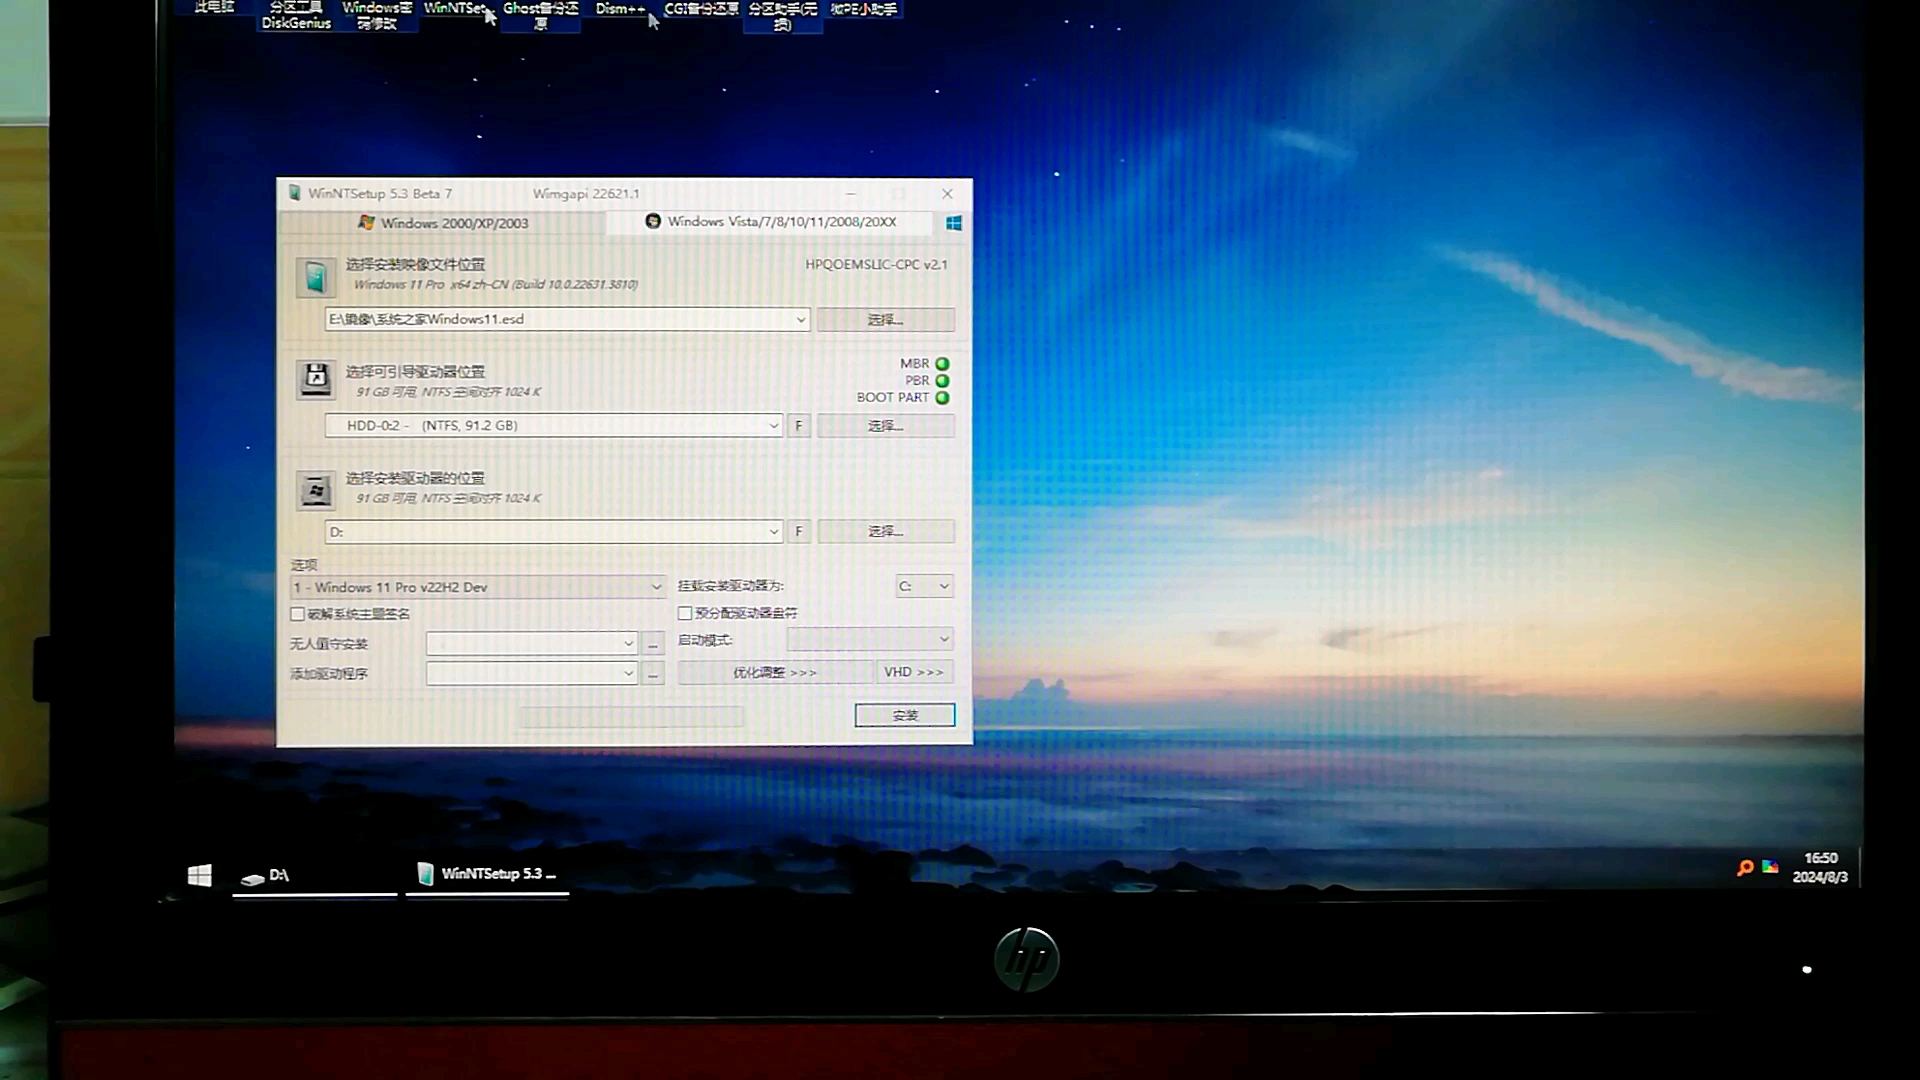Expand the image file path dropdown

pyautogui.click(x=800, y=320)
